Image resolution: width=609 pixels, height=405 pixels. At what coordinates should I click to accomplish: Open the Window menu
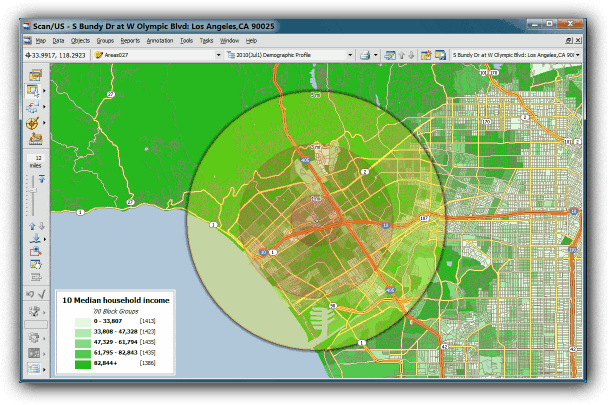tap(229, 41)
